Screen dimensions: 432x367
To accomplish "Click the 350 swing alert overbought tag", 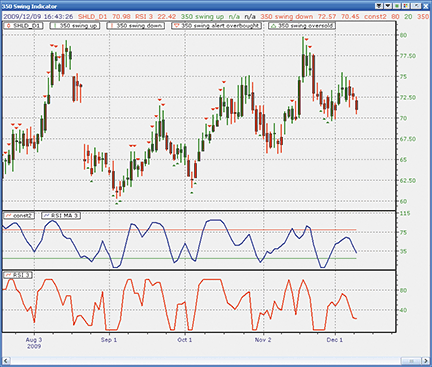I will 217,26.
